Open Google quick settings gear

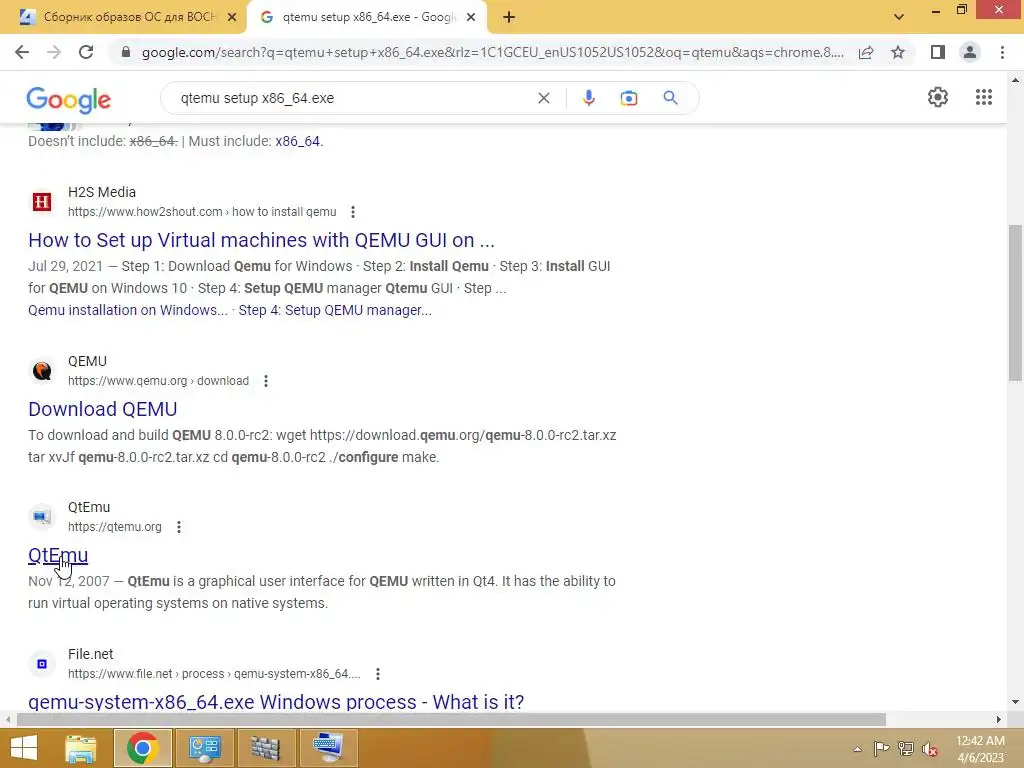coord(938,97)
